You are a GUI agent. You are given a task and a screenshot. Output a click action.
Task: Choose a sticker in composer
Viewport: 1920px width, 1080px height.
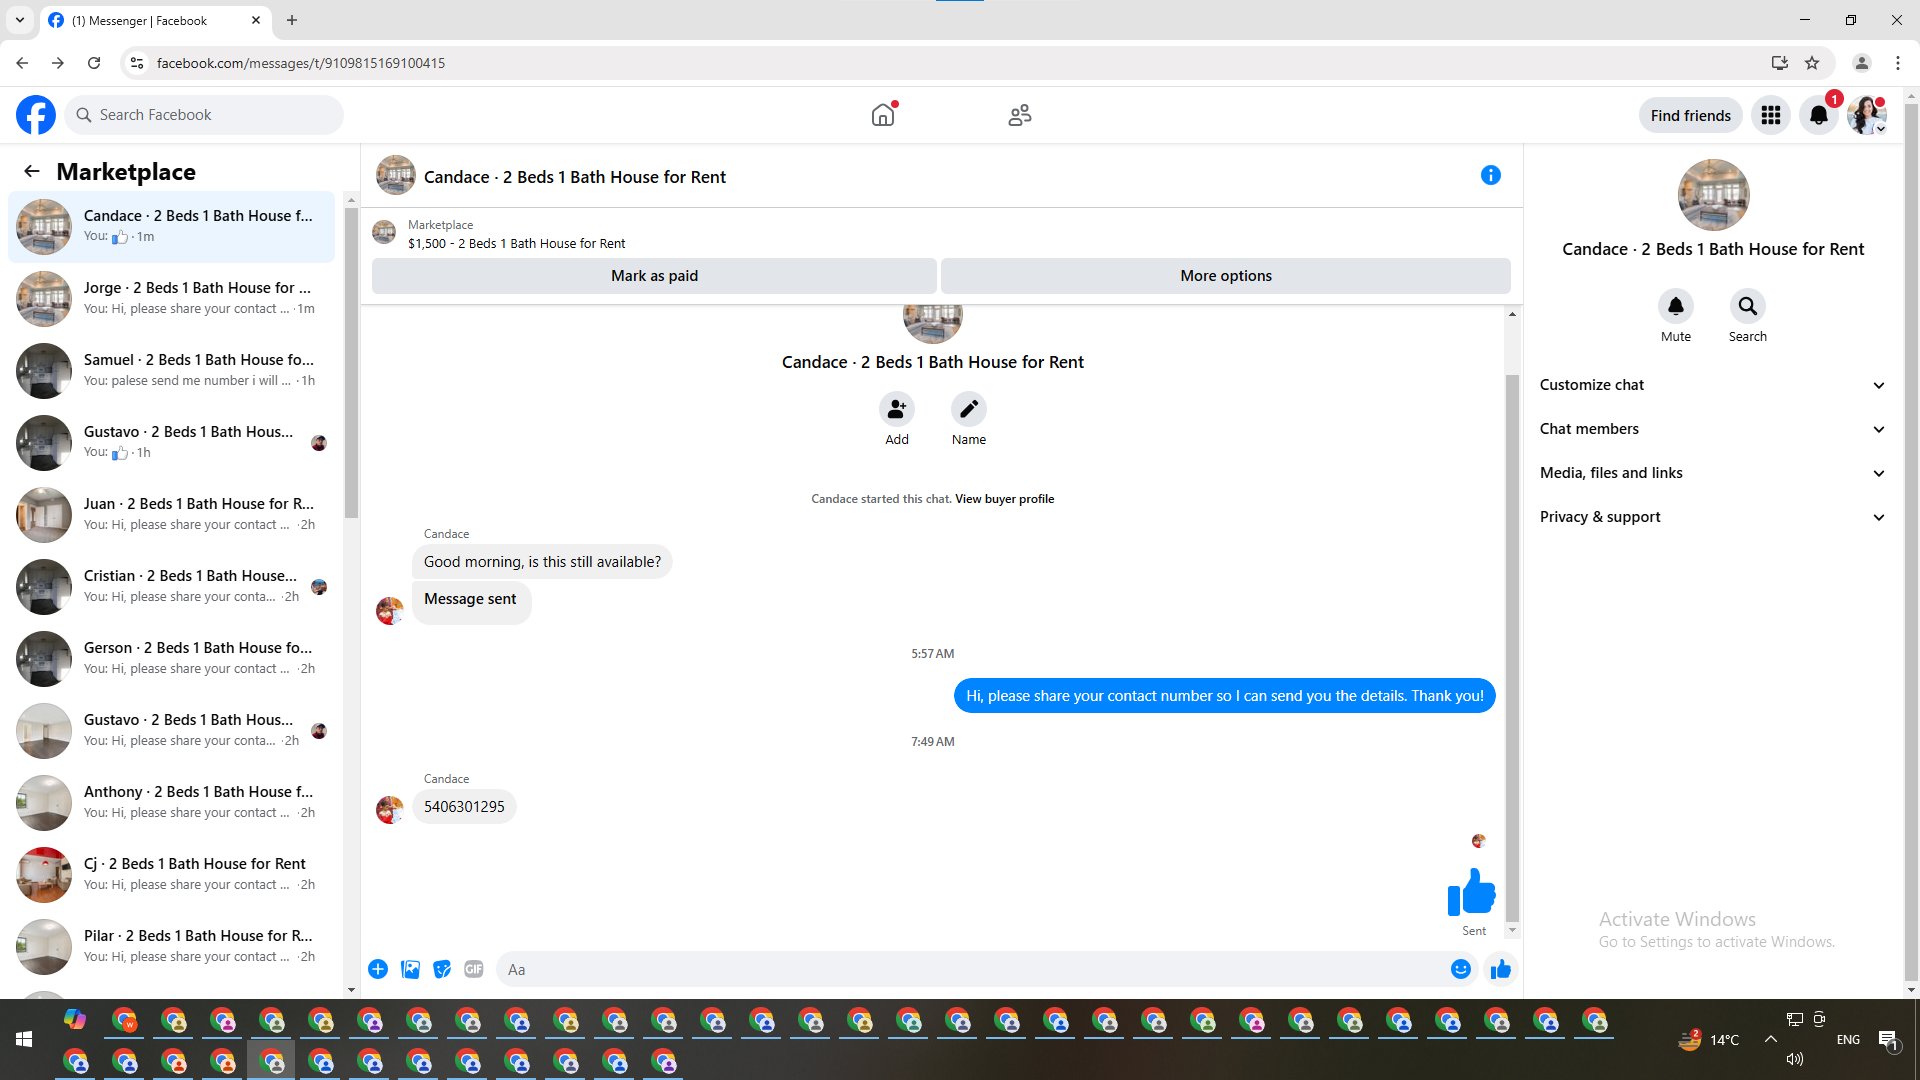(442, 969)
